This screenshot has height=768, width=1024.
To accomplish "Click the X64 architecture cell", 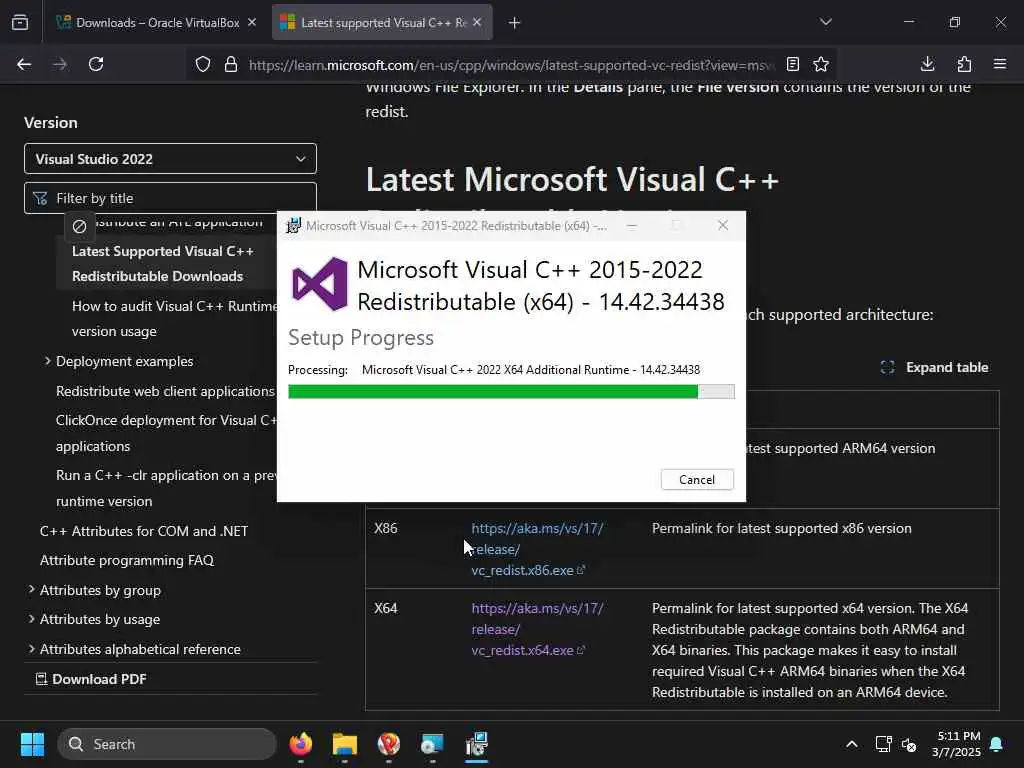I will pyautogui.click(x=386, y=608).
